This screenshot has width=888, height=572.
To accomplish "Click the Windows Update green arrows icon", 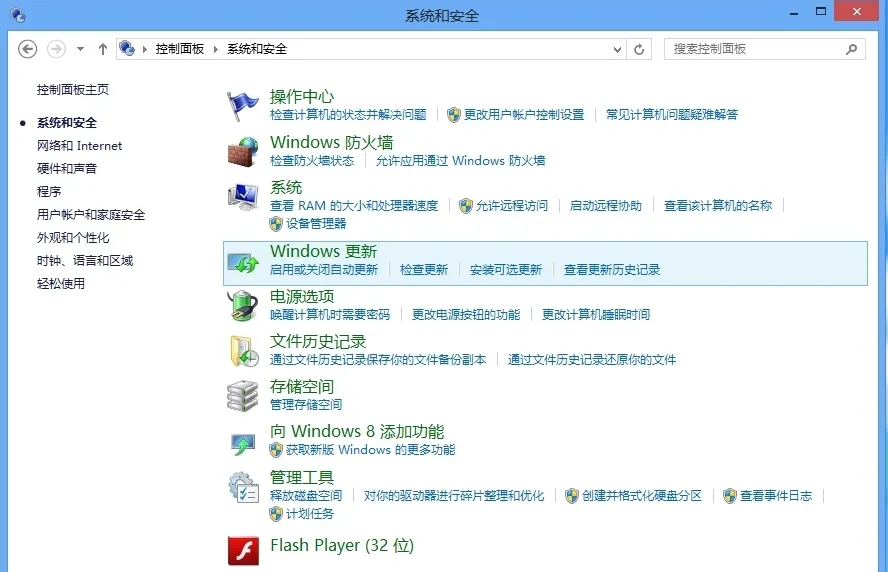I will click(243, 263).
